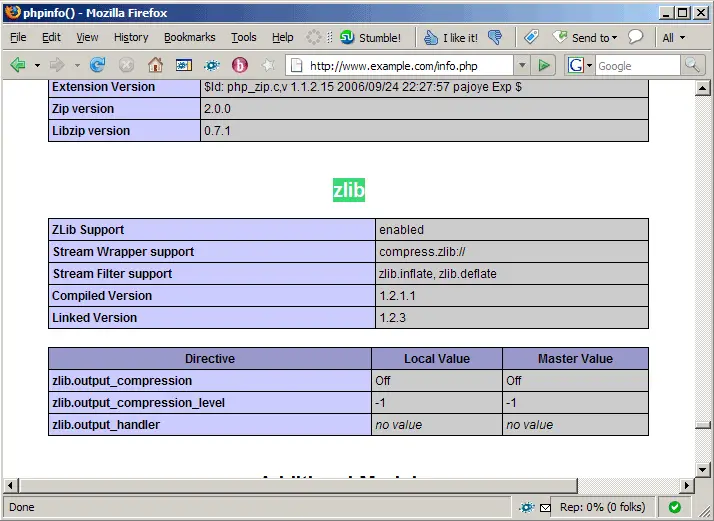Click the thumbs-down dislike icon

[x=495, y=37]
